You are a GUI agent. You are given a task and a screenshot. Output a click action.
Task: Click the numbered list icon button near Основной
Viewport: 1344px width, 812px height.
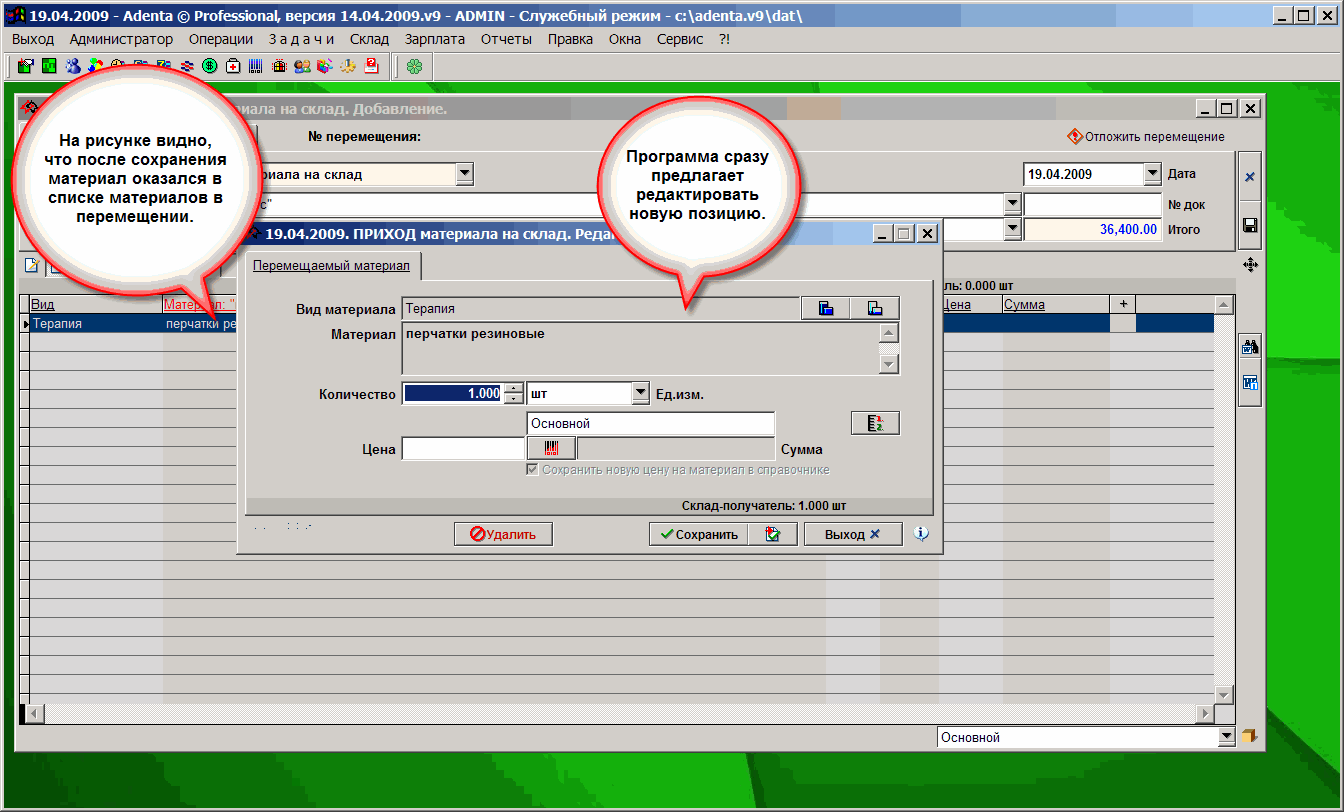[x=875, y=423]
